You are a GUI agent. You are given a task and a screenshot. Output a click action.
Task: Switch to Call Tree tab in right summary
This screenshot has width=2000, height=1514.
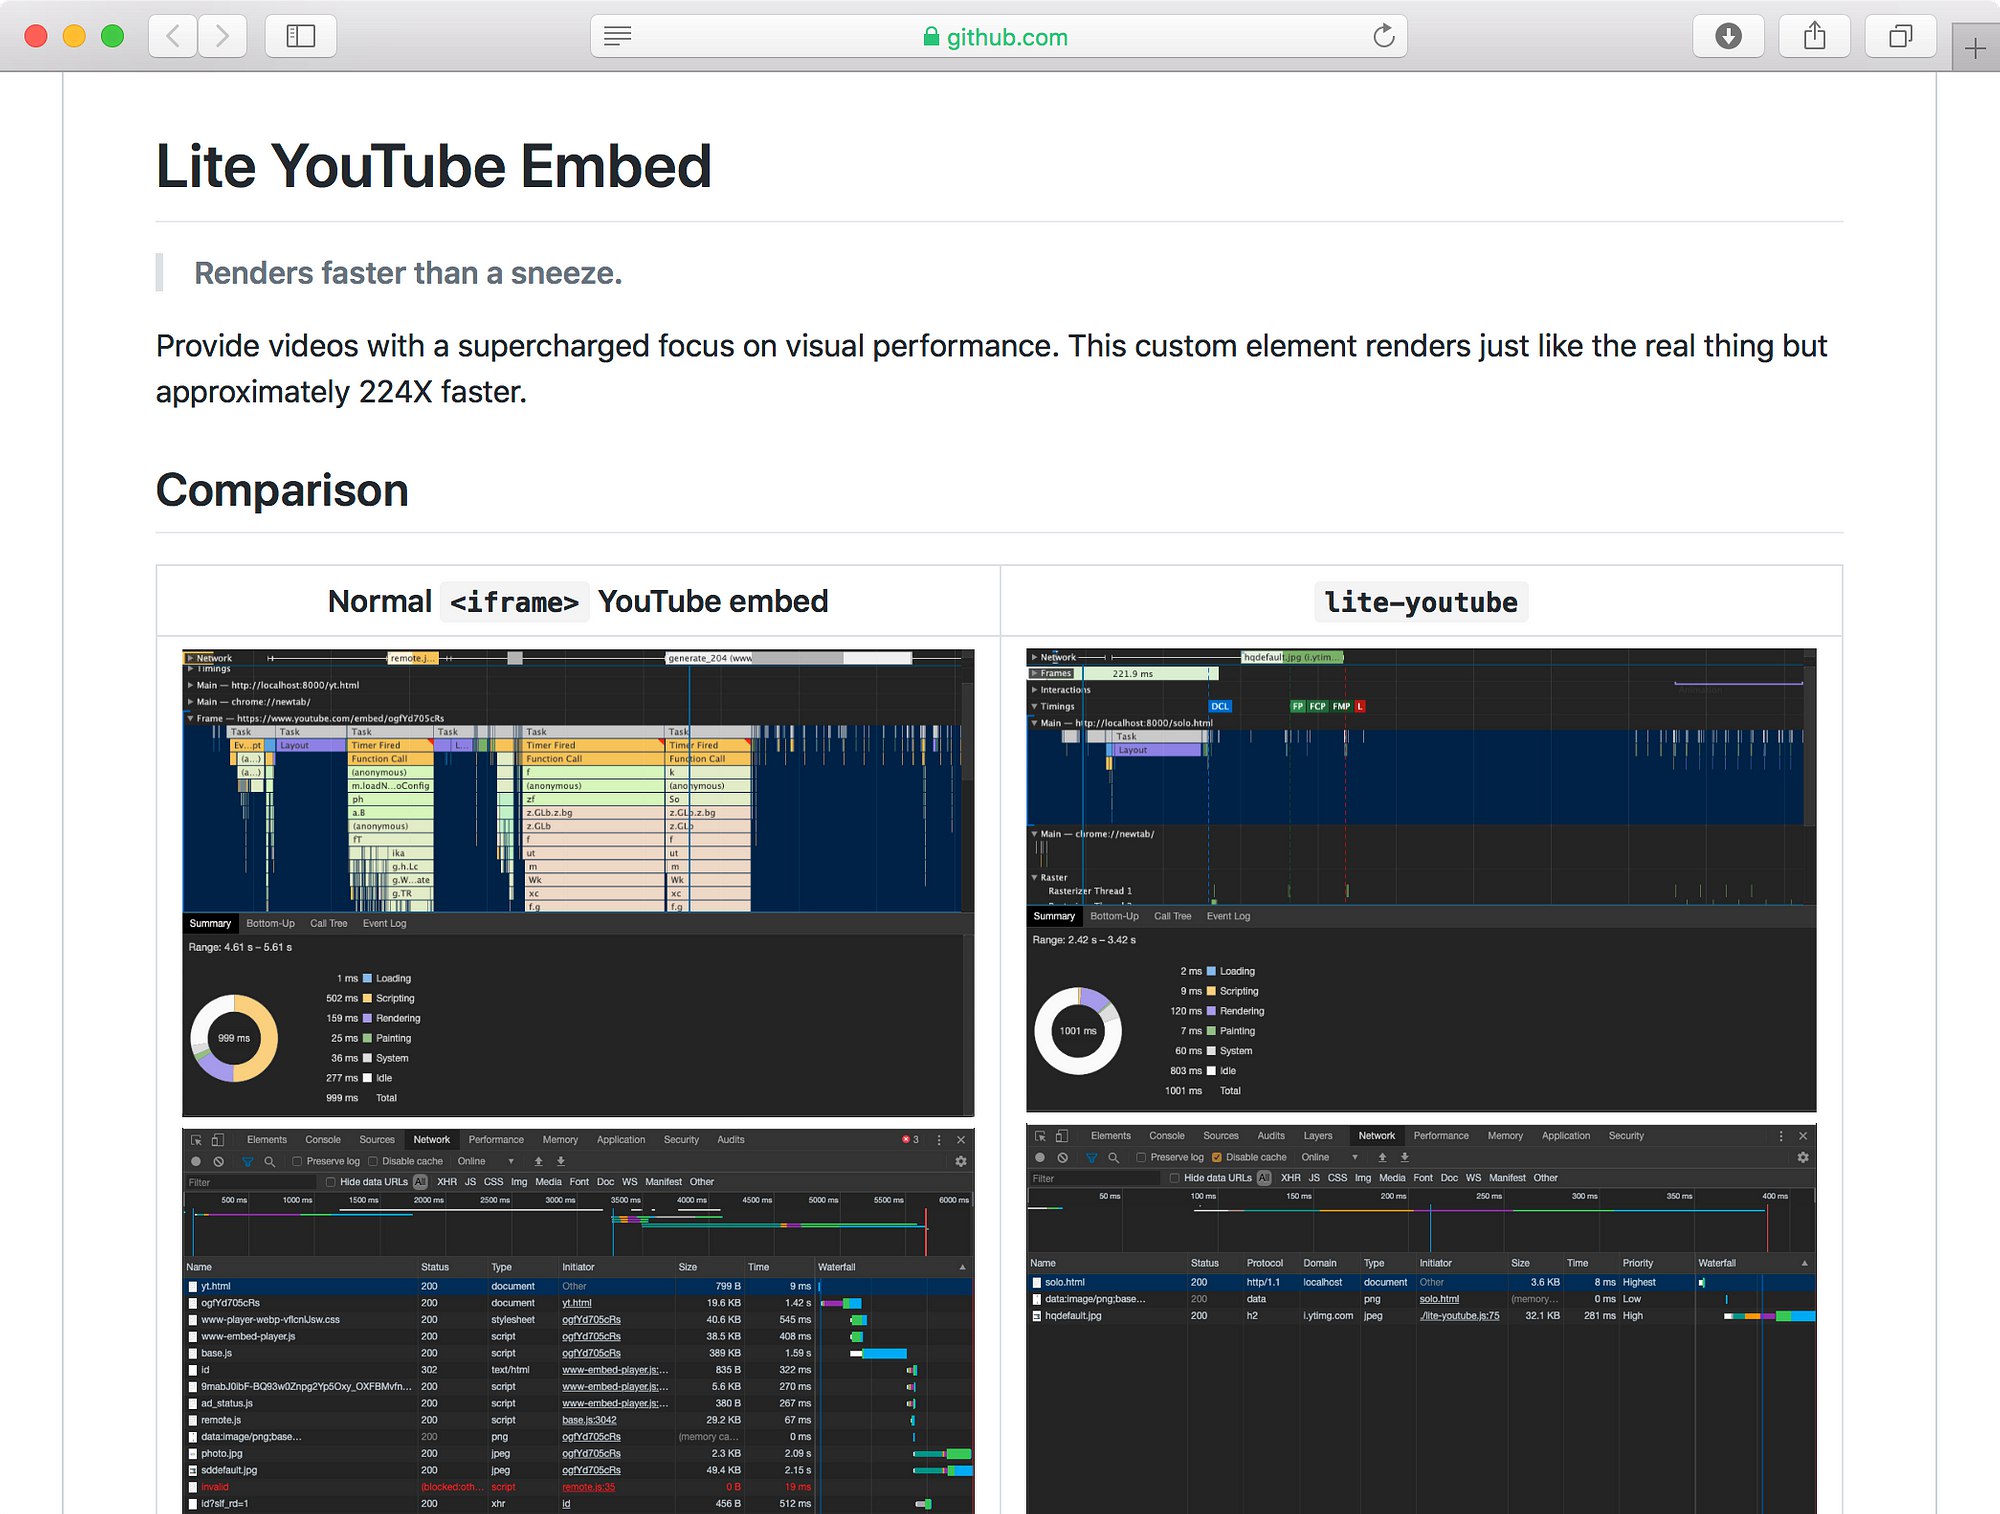click(x=1172, y=916)
